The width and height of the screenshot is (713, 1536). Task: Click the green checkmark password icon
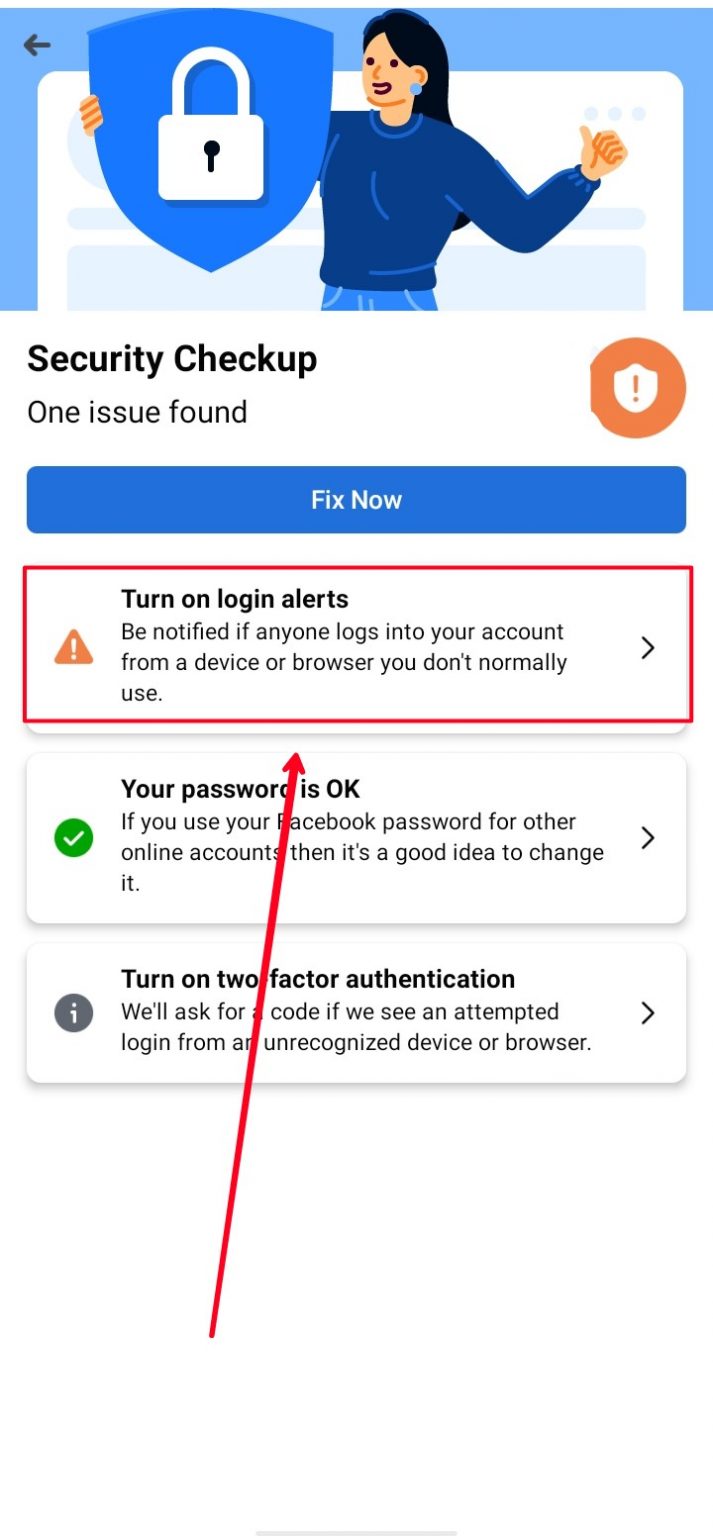click(x=74, y=838)
